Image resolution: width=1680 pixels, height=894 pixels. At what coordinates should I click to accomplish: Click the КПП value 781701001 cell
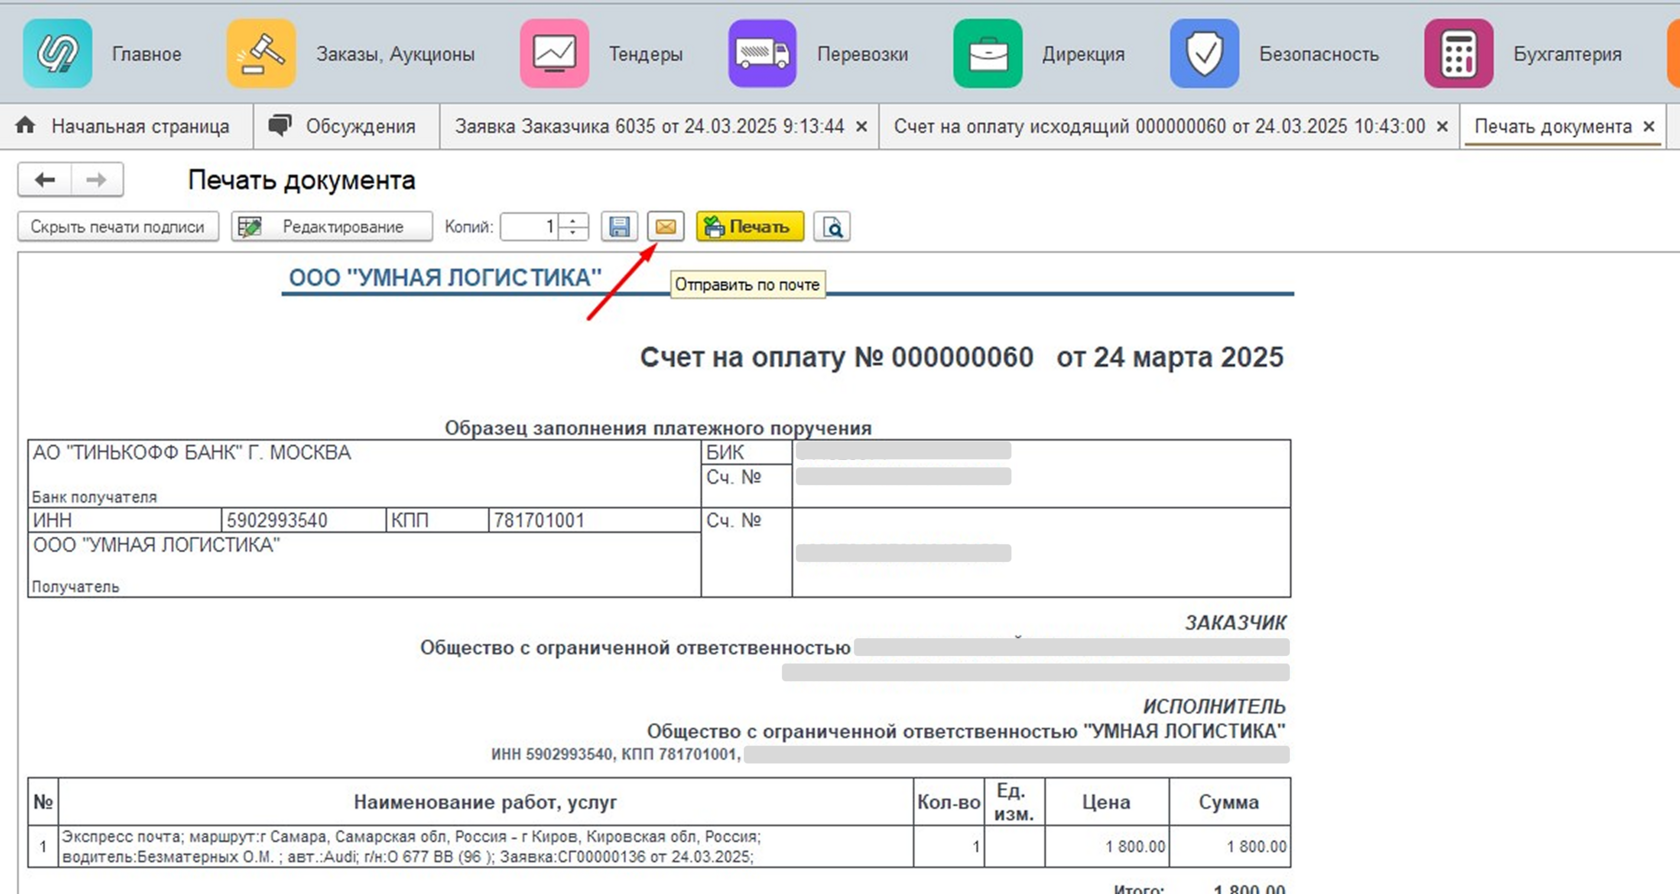(x=594, y=520)
